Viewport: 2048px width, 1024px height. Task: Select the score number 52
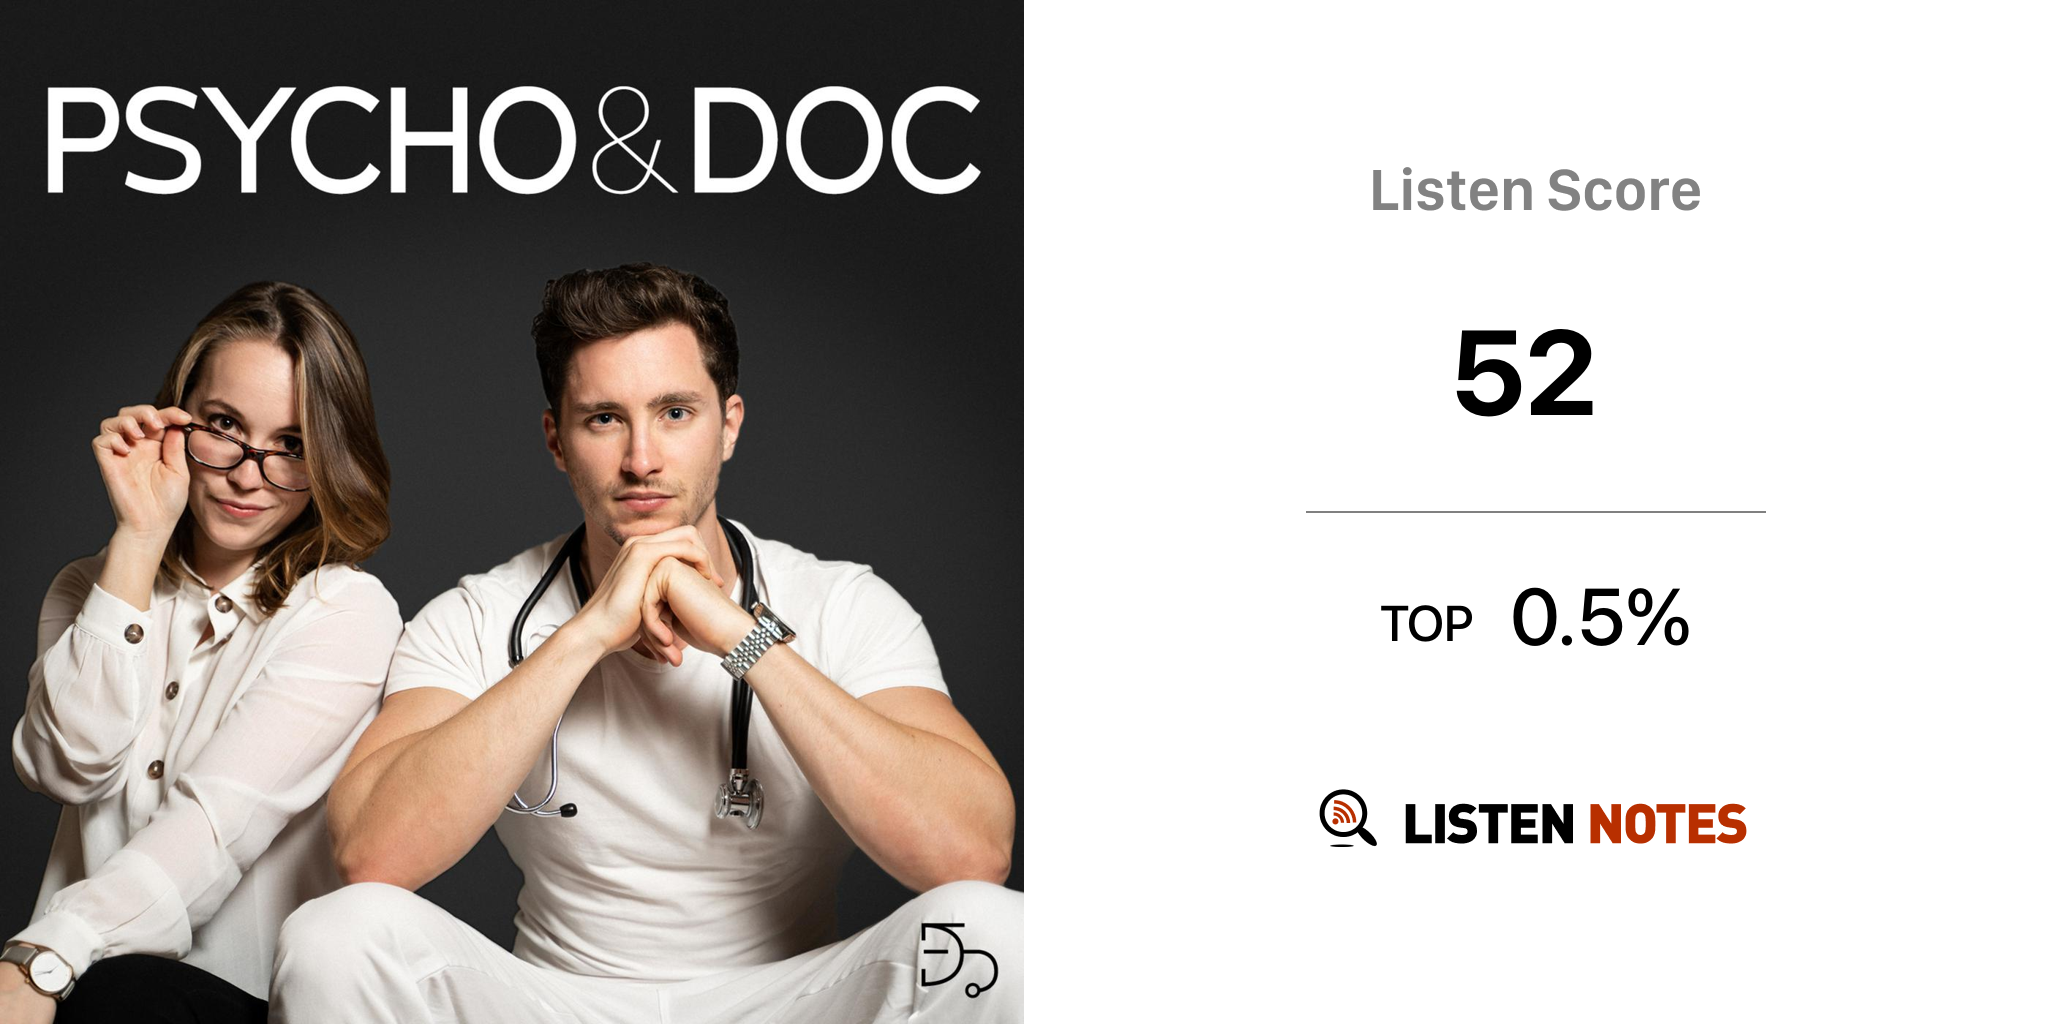click(x=1524, y=373)
